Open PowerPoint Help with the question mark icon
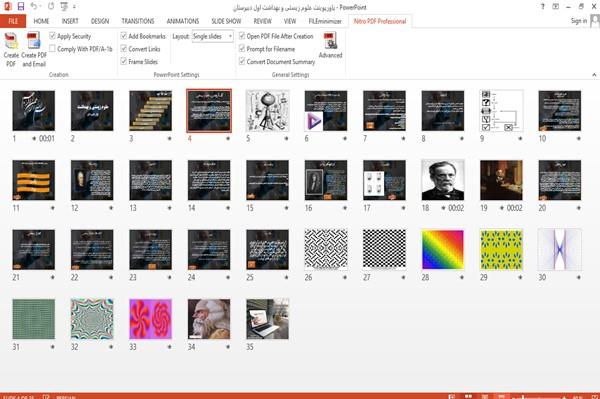 (543, 7)
